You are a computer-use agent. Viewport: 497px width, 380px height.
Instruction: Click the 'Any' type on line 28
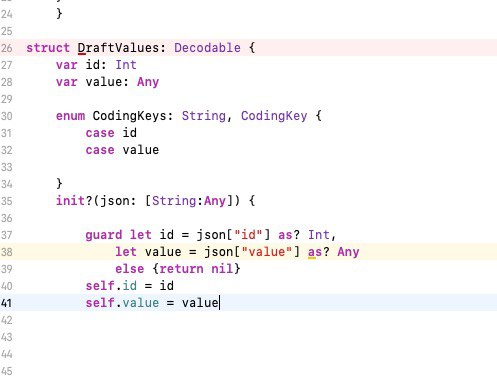[x=148, y=82]
